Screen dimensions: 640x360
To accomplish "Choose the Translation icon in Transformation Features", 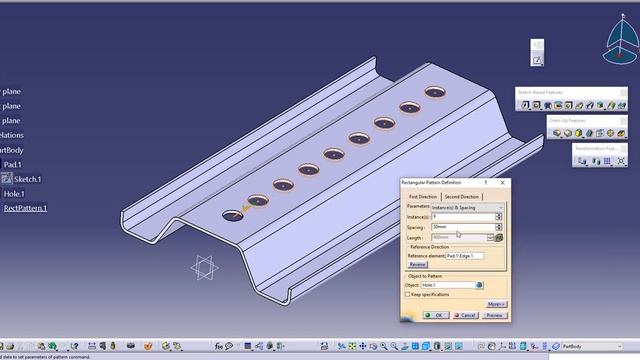I will 582,161.
